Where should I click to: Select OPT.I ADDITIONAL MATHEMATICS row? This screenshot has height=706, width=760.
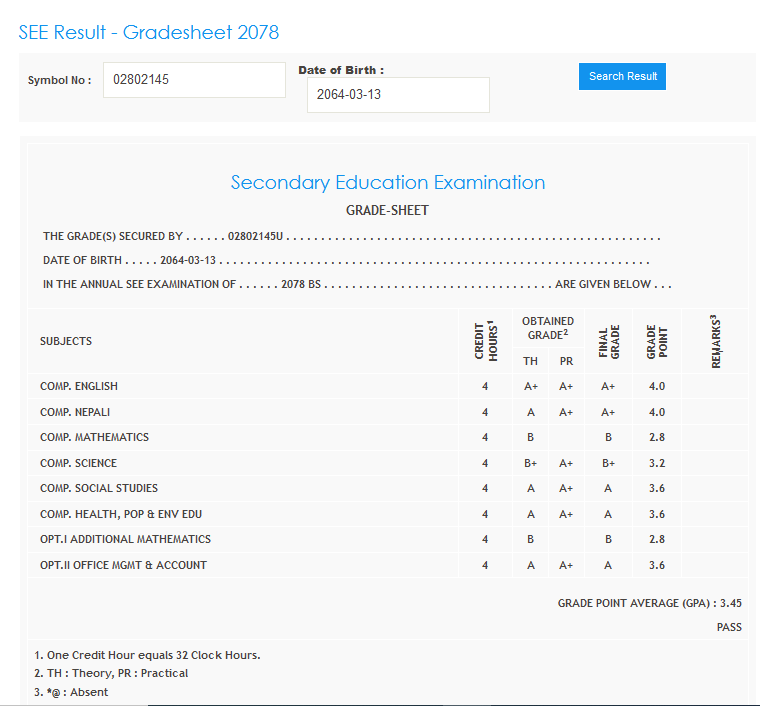[x=125, y=539]
